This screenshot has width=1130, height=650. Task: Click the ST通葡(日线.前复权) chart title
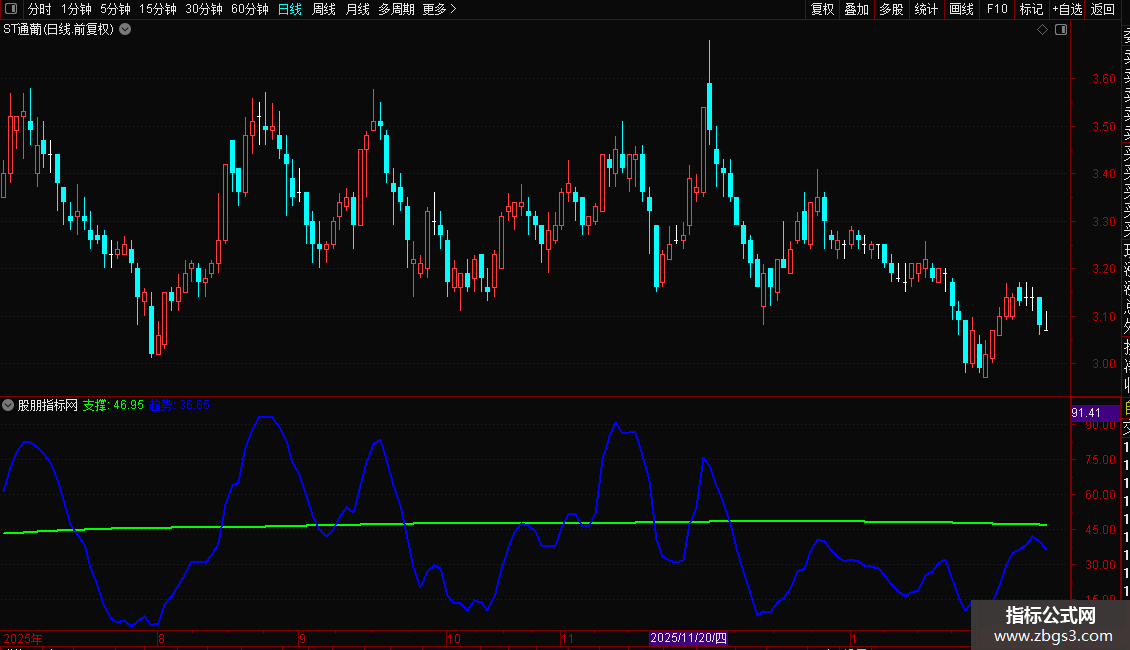[x=58, y=30]
